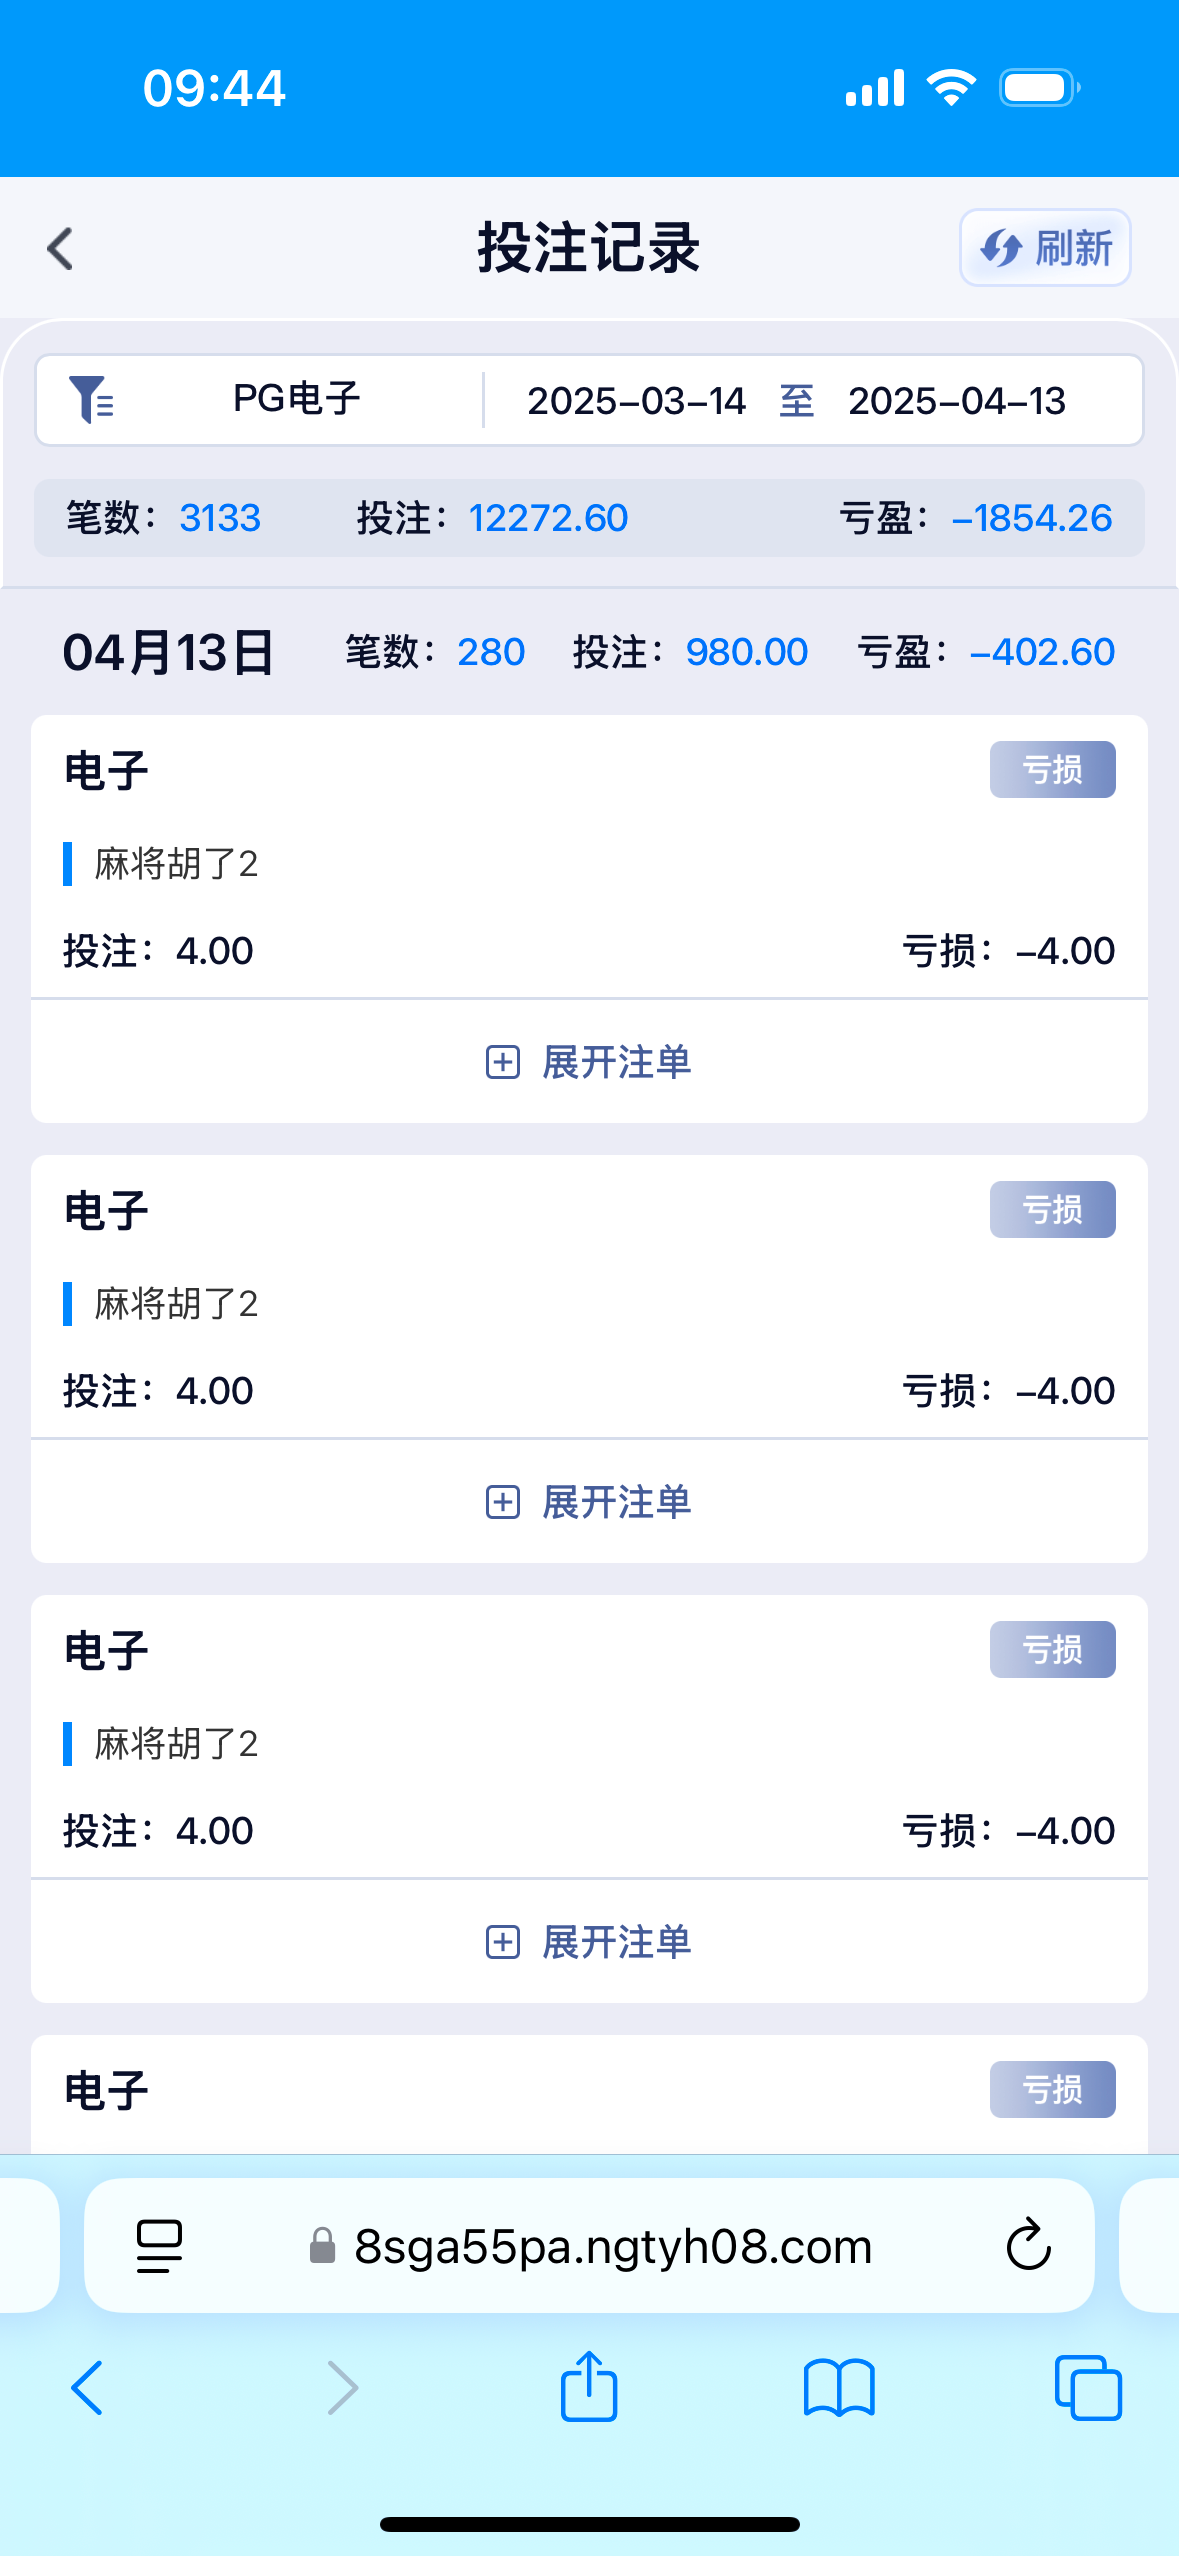
Task: Go back using Safari's back arrow
Action: point(88,2388)
